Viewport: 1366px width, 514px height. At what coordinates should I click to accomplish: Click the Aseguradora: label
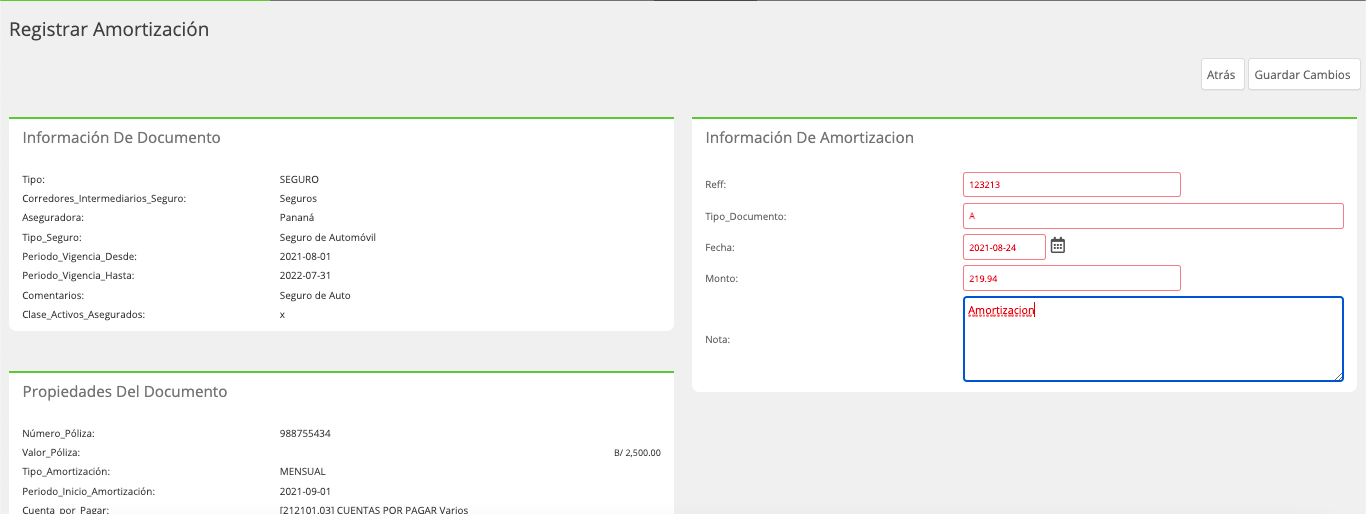click(x=53, y=217)
